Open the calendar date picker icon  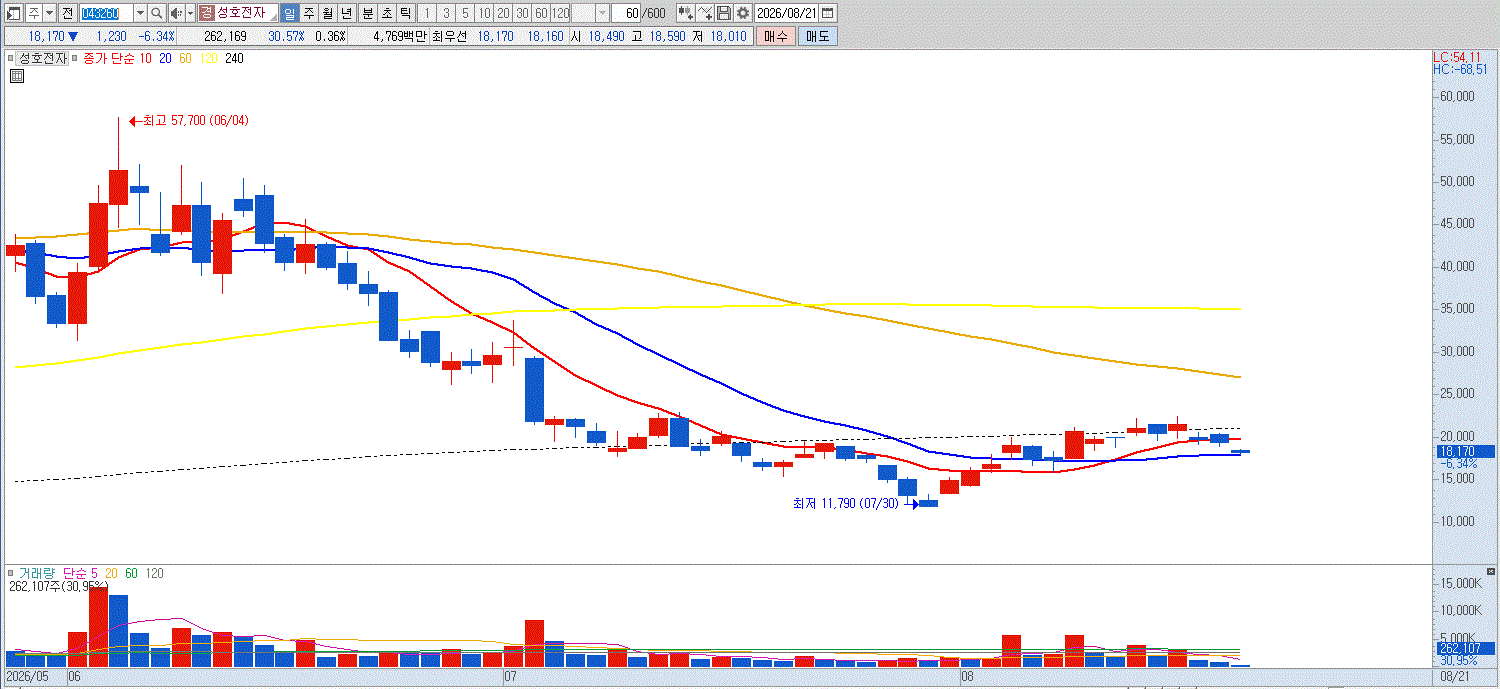(x=827, y=13)
